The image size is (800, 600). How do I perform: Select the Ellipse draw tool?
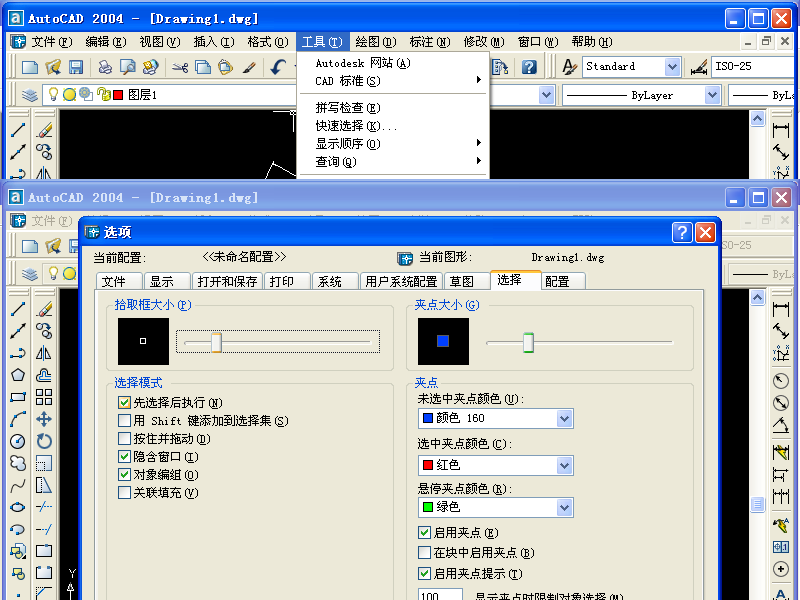[18, 507]
